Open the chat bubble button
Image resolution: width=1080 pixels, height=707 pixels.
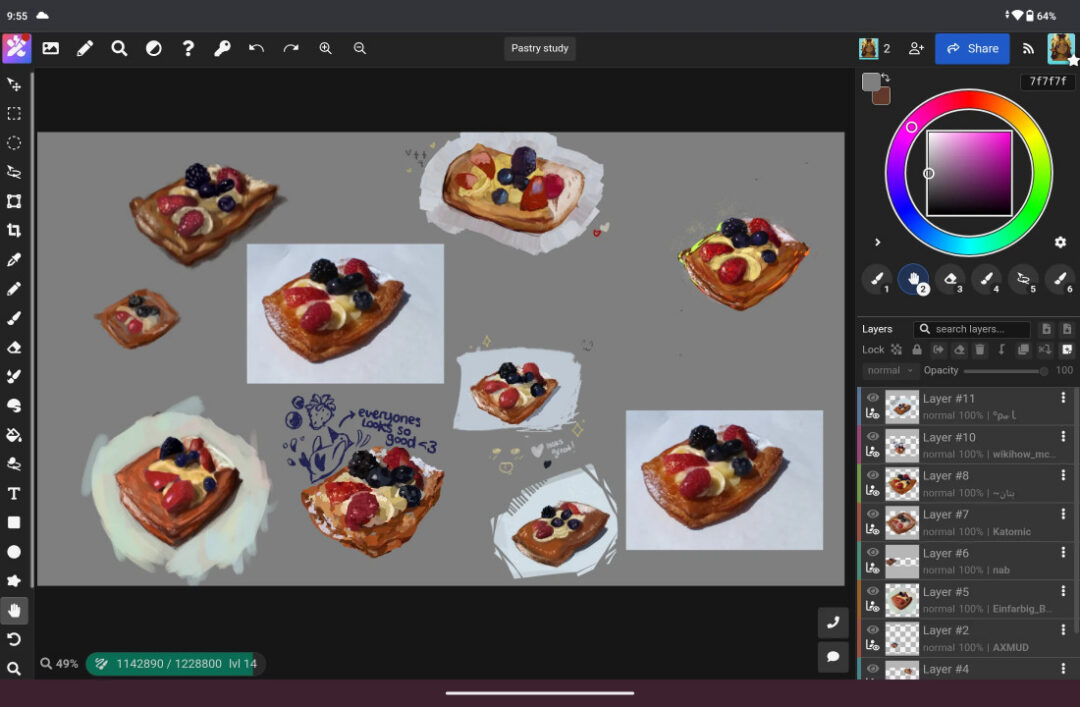[833, 656]
